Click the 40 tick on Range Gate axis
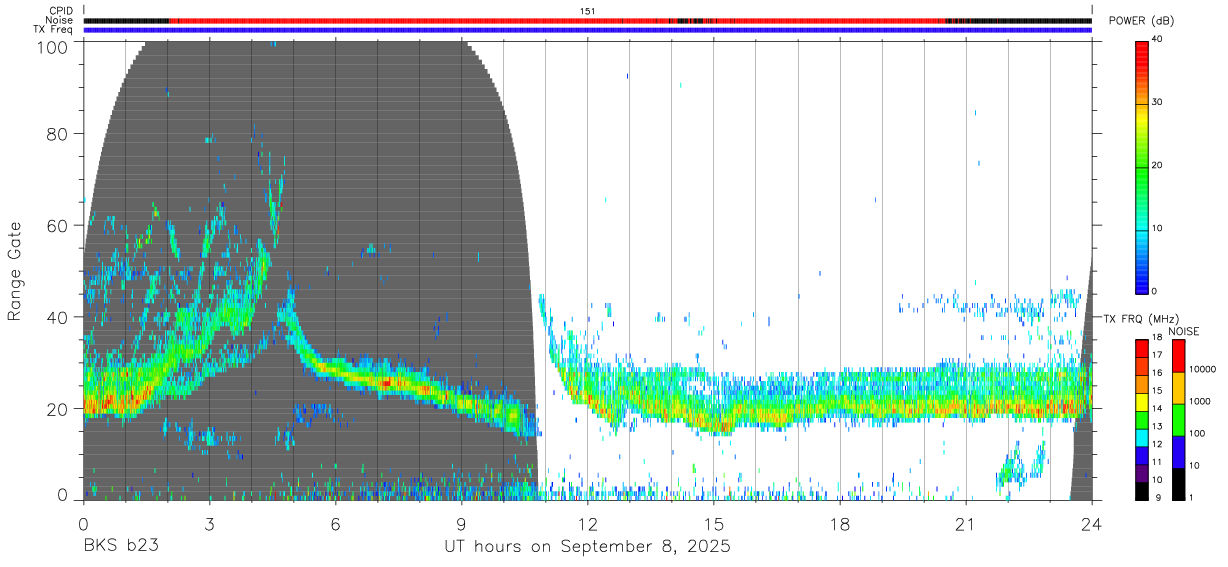Viewport: 1228px width, 567px height. pyautogui.click(x=59, y=317)
